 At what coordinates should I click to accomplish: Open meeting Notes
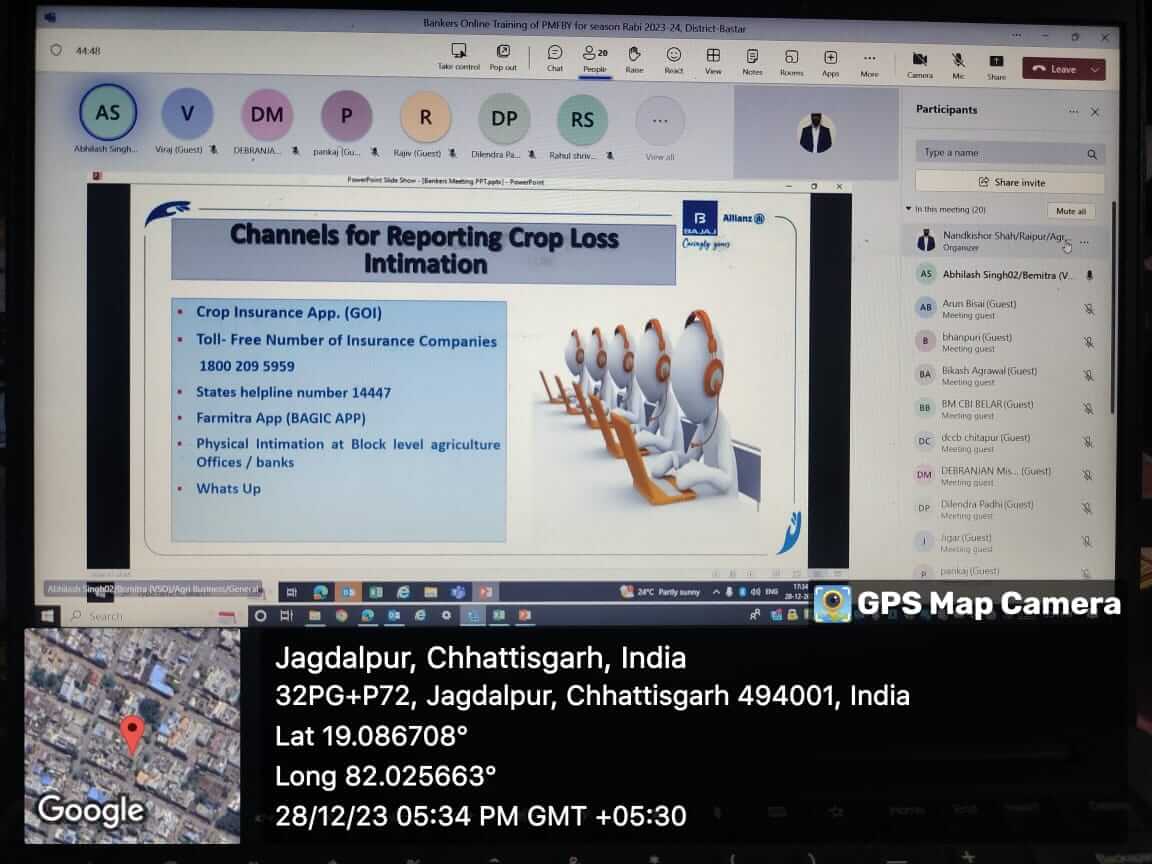[752, 57]
